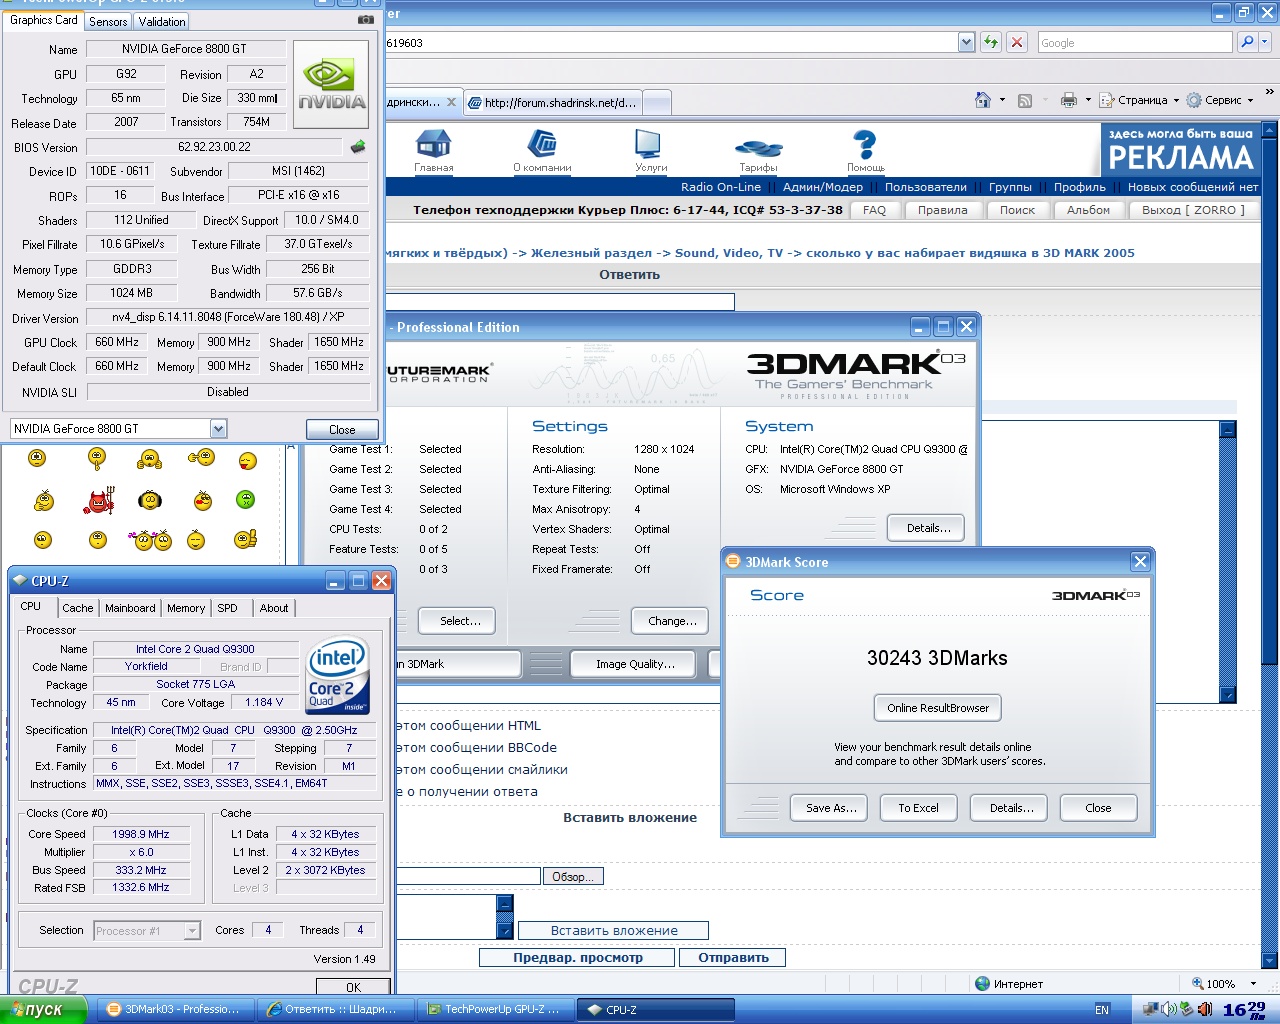Screen dimensions: 1280x1024
Task: Click the BIOS save chip icon in GPU-Z
Action: click(358, 147)
